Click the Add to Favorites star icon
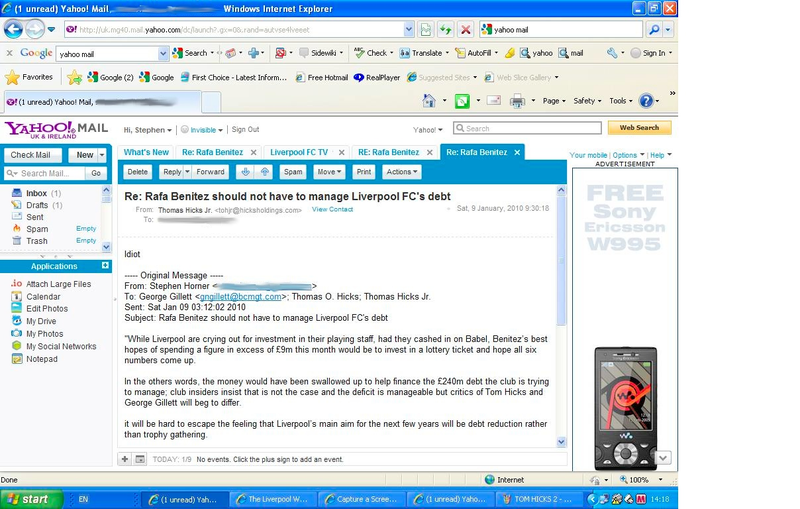This screenshot has height=509, width=800. tap(74, 78)
